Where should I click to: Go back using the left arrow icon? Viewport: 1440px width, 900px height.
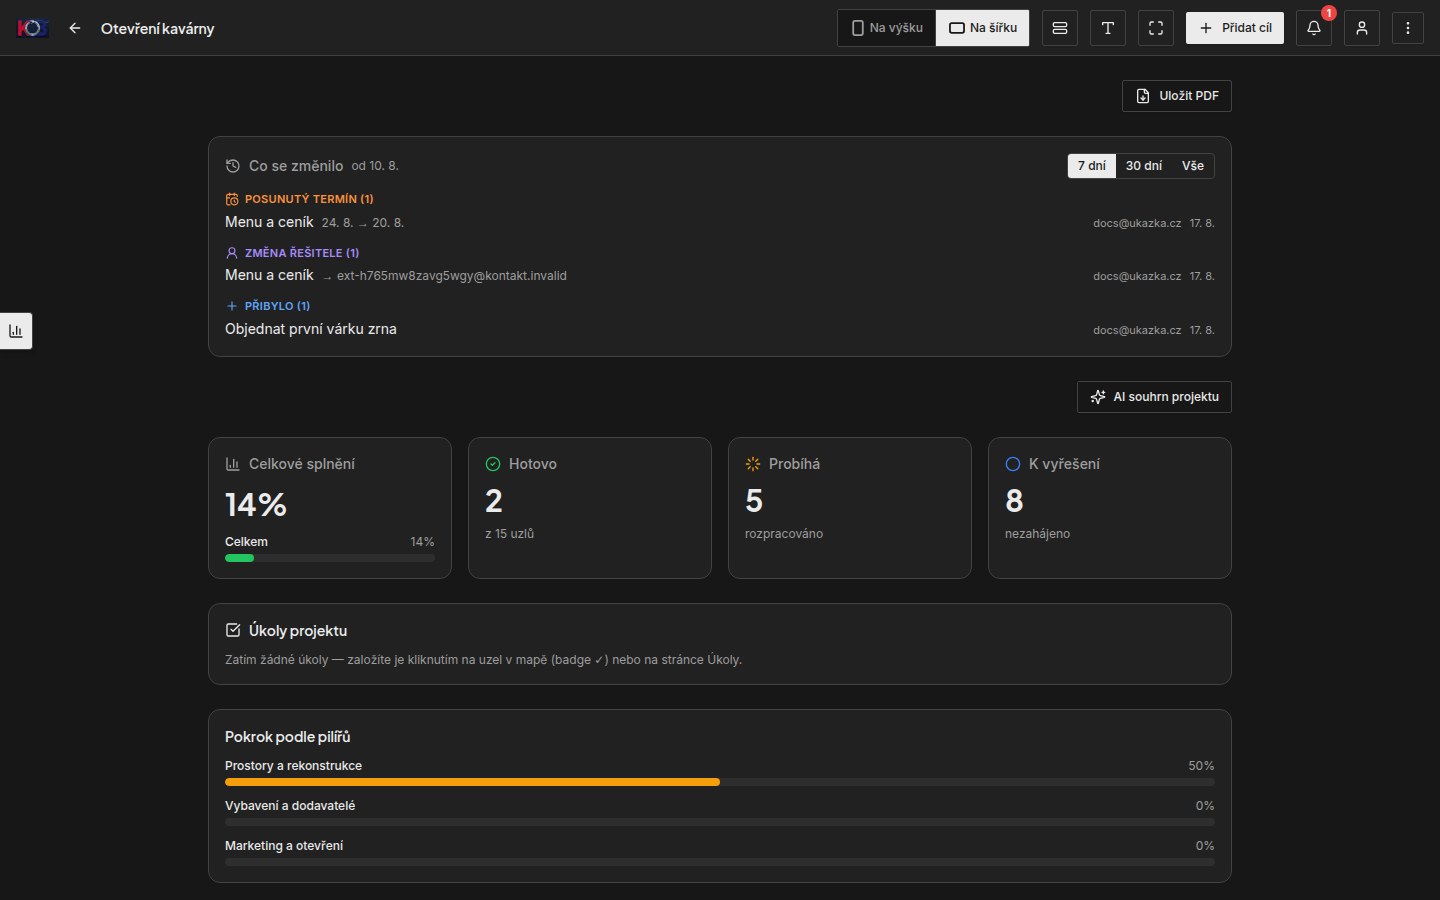pyautogui.click(x=75, y=28)
